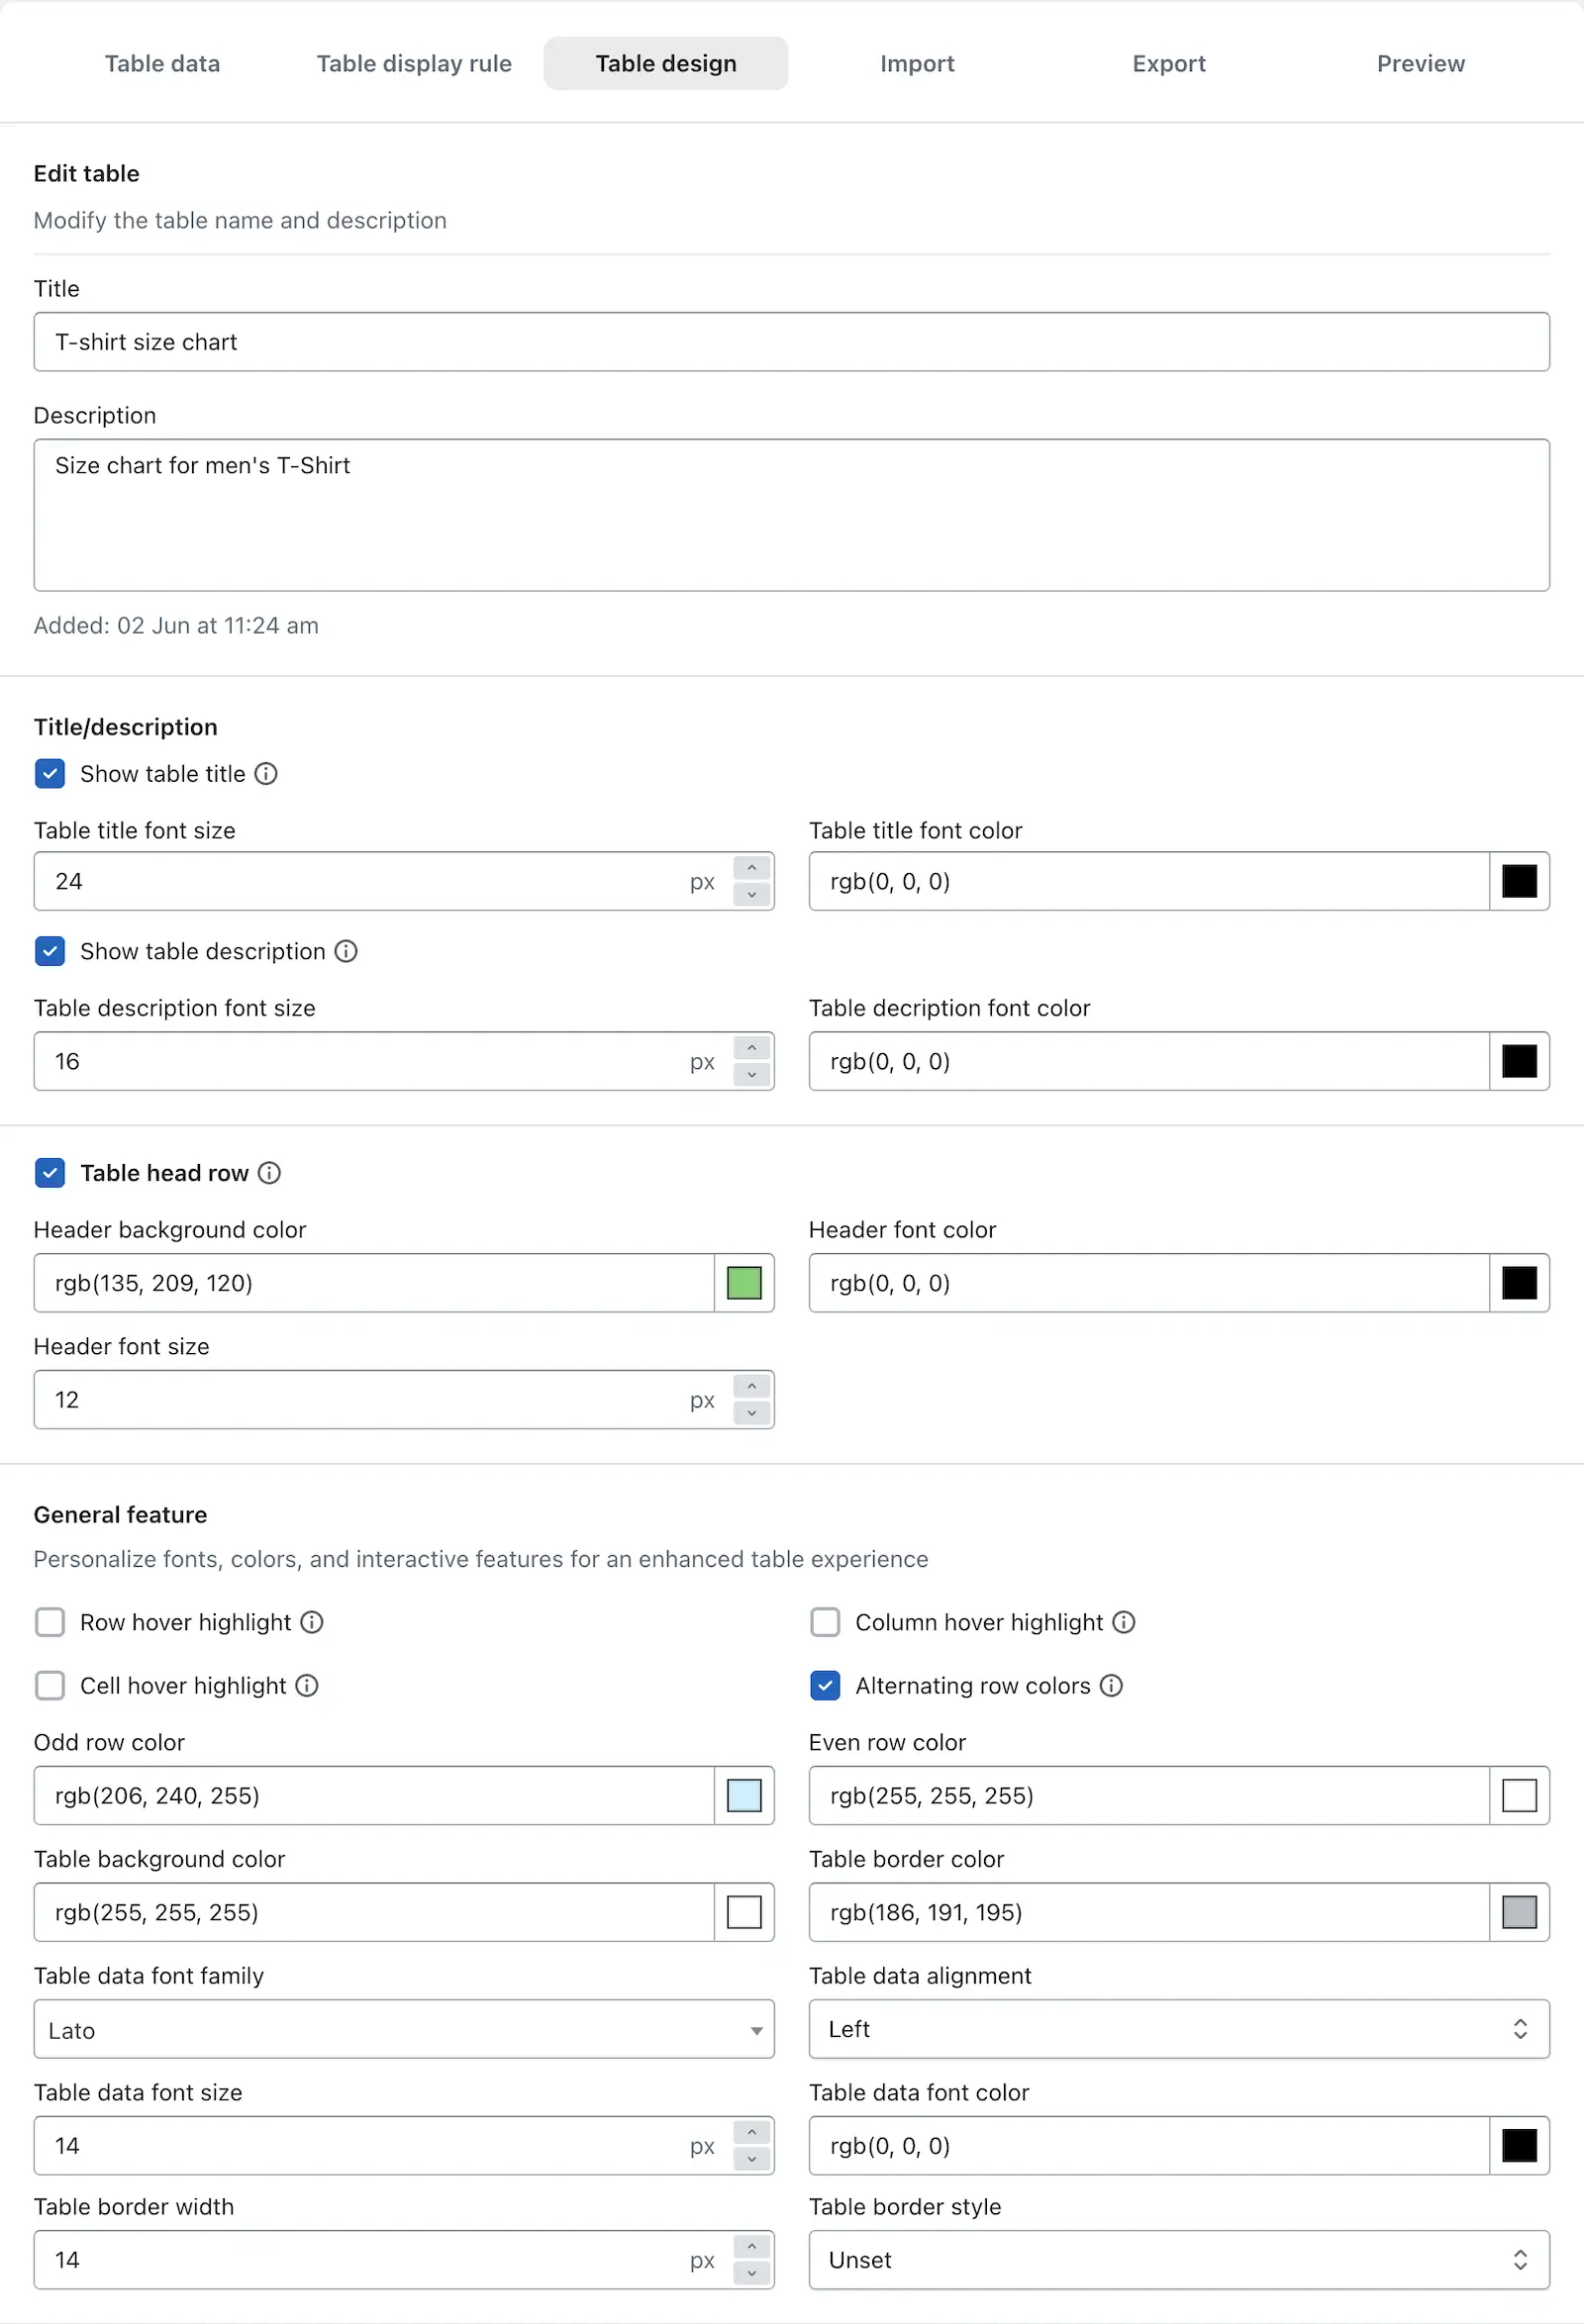Screen dimensions: 1584x2324
Task: Uncheck the Show table title checkbox
Action: 50,774
